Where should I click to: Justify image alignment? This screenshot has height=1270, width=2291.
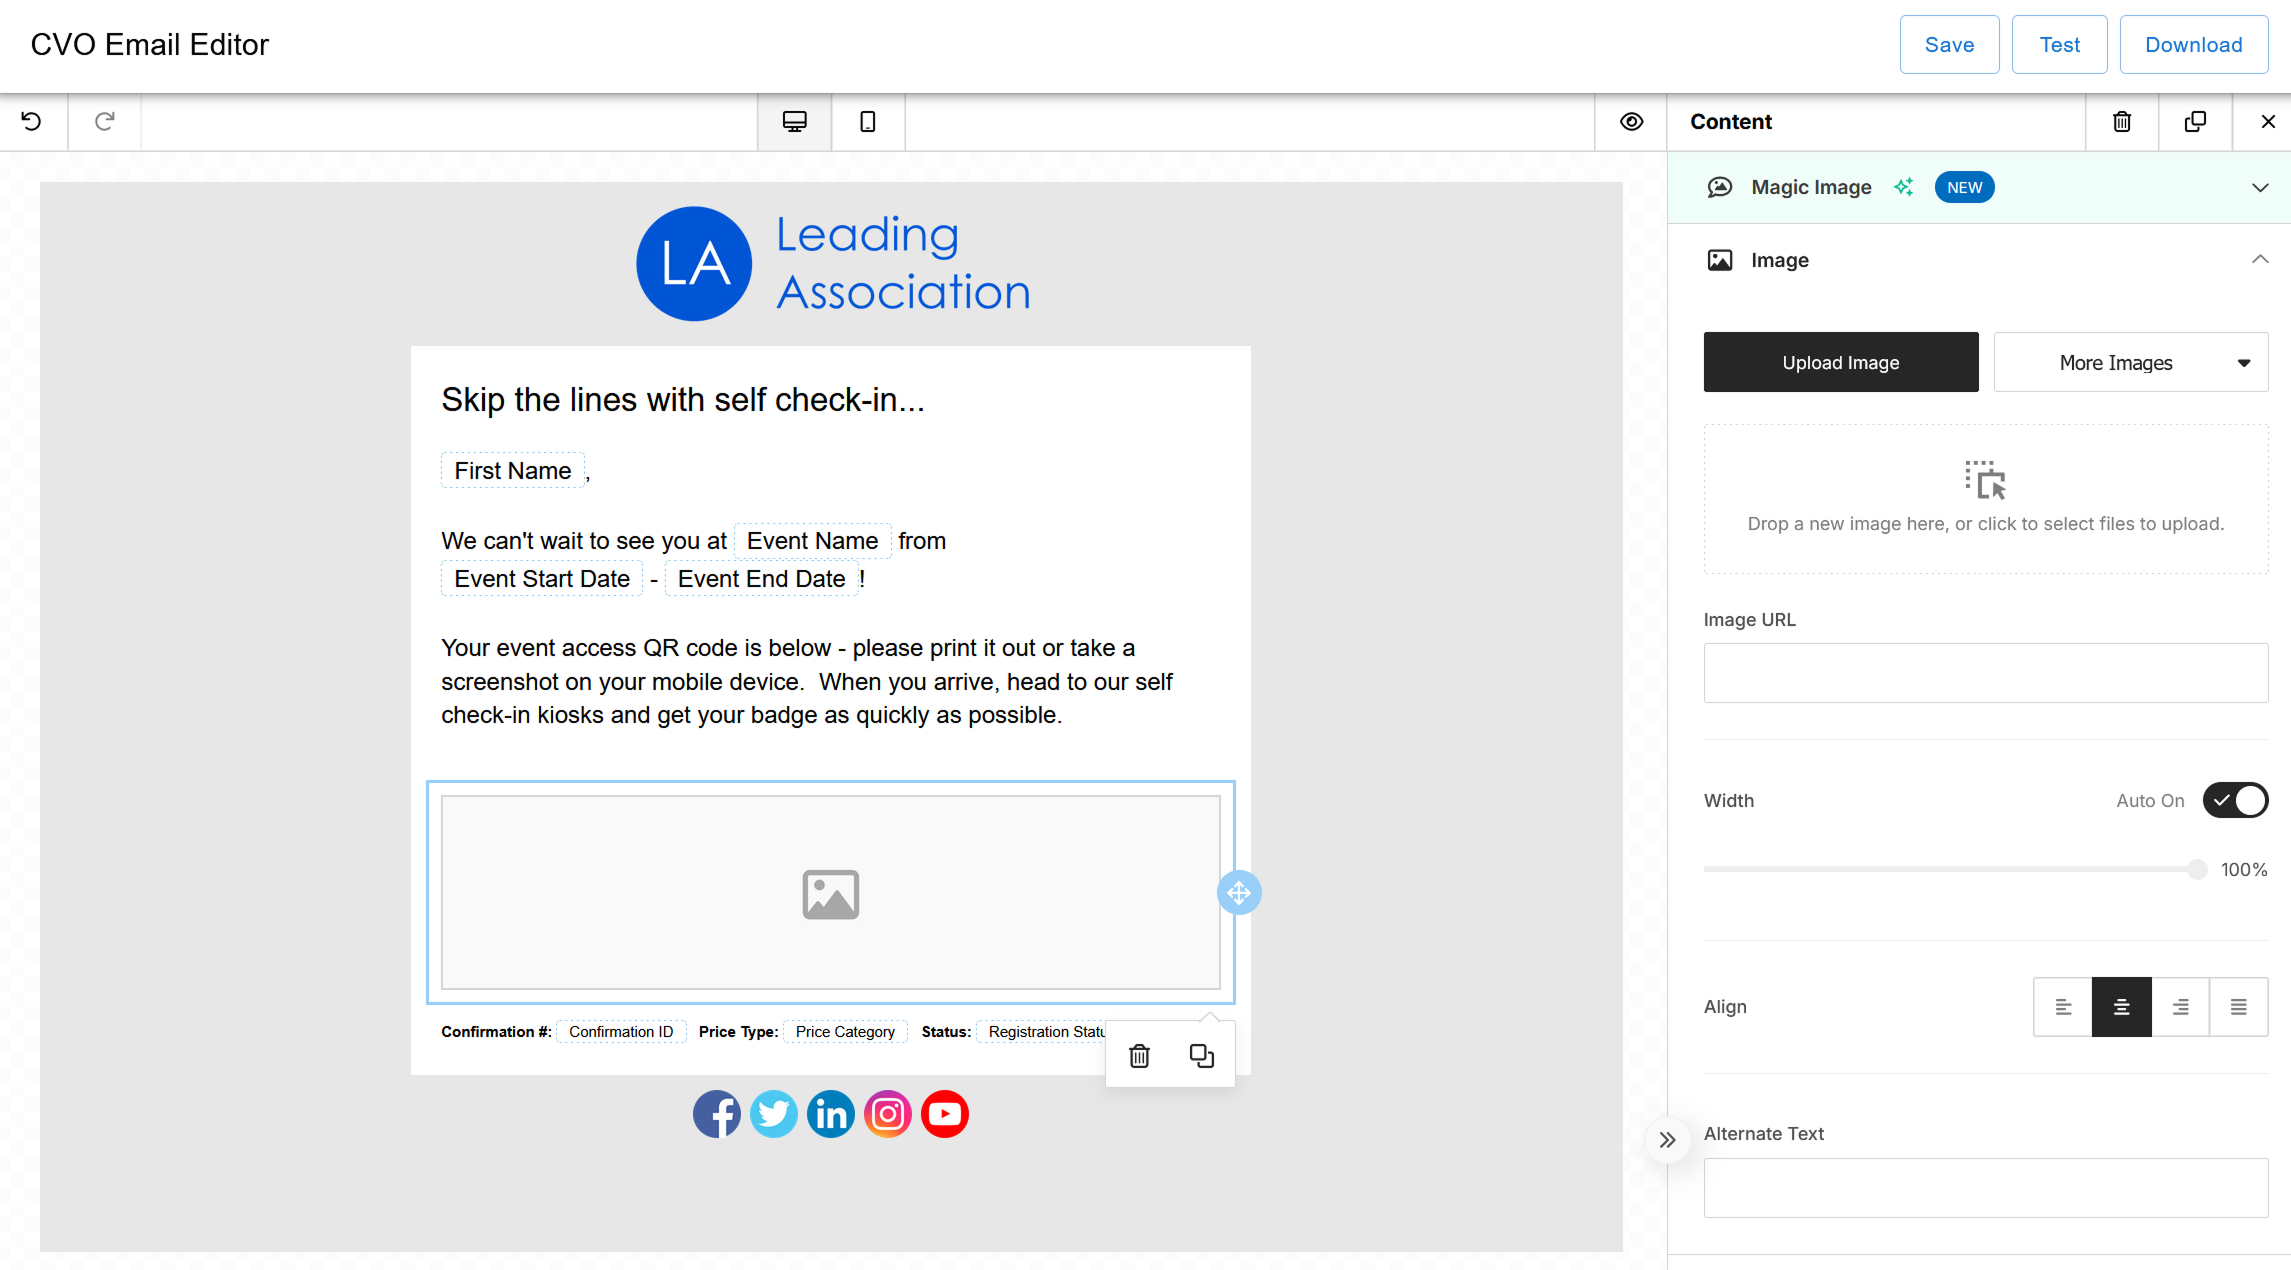(x=2238, y=1007)
